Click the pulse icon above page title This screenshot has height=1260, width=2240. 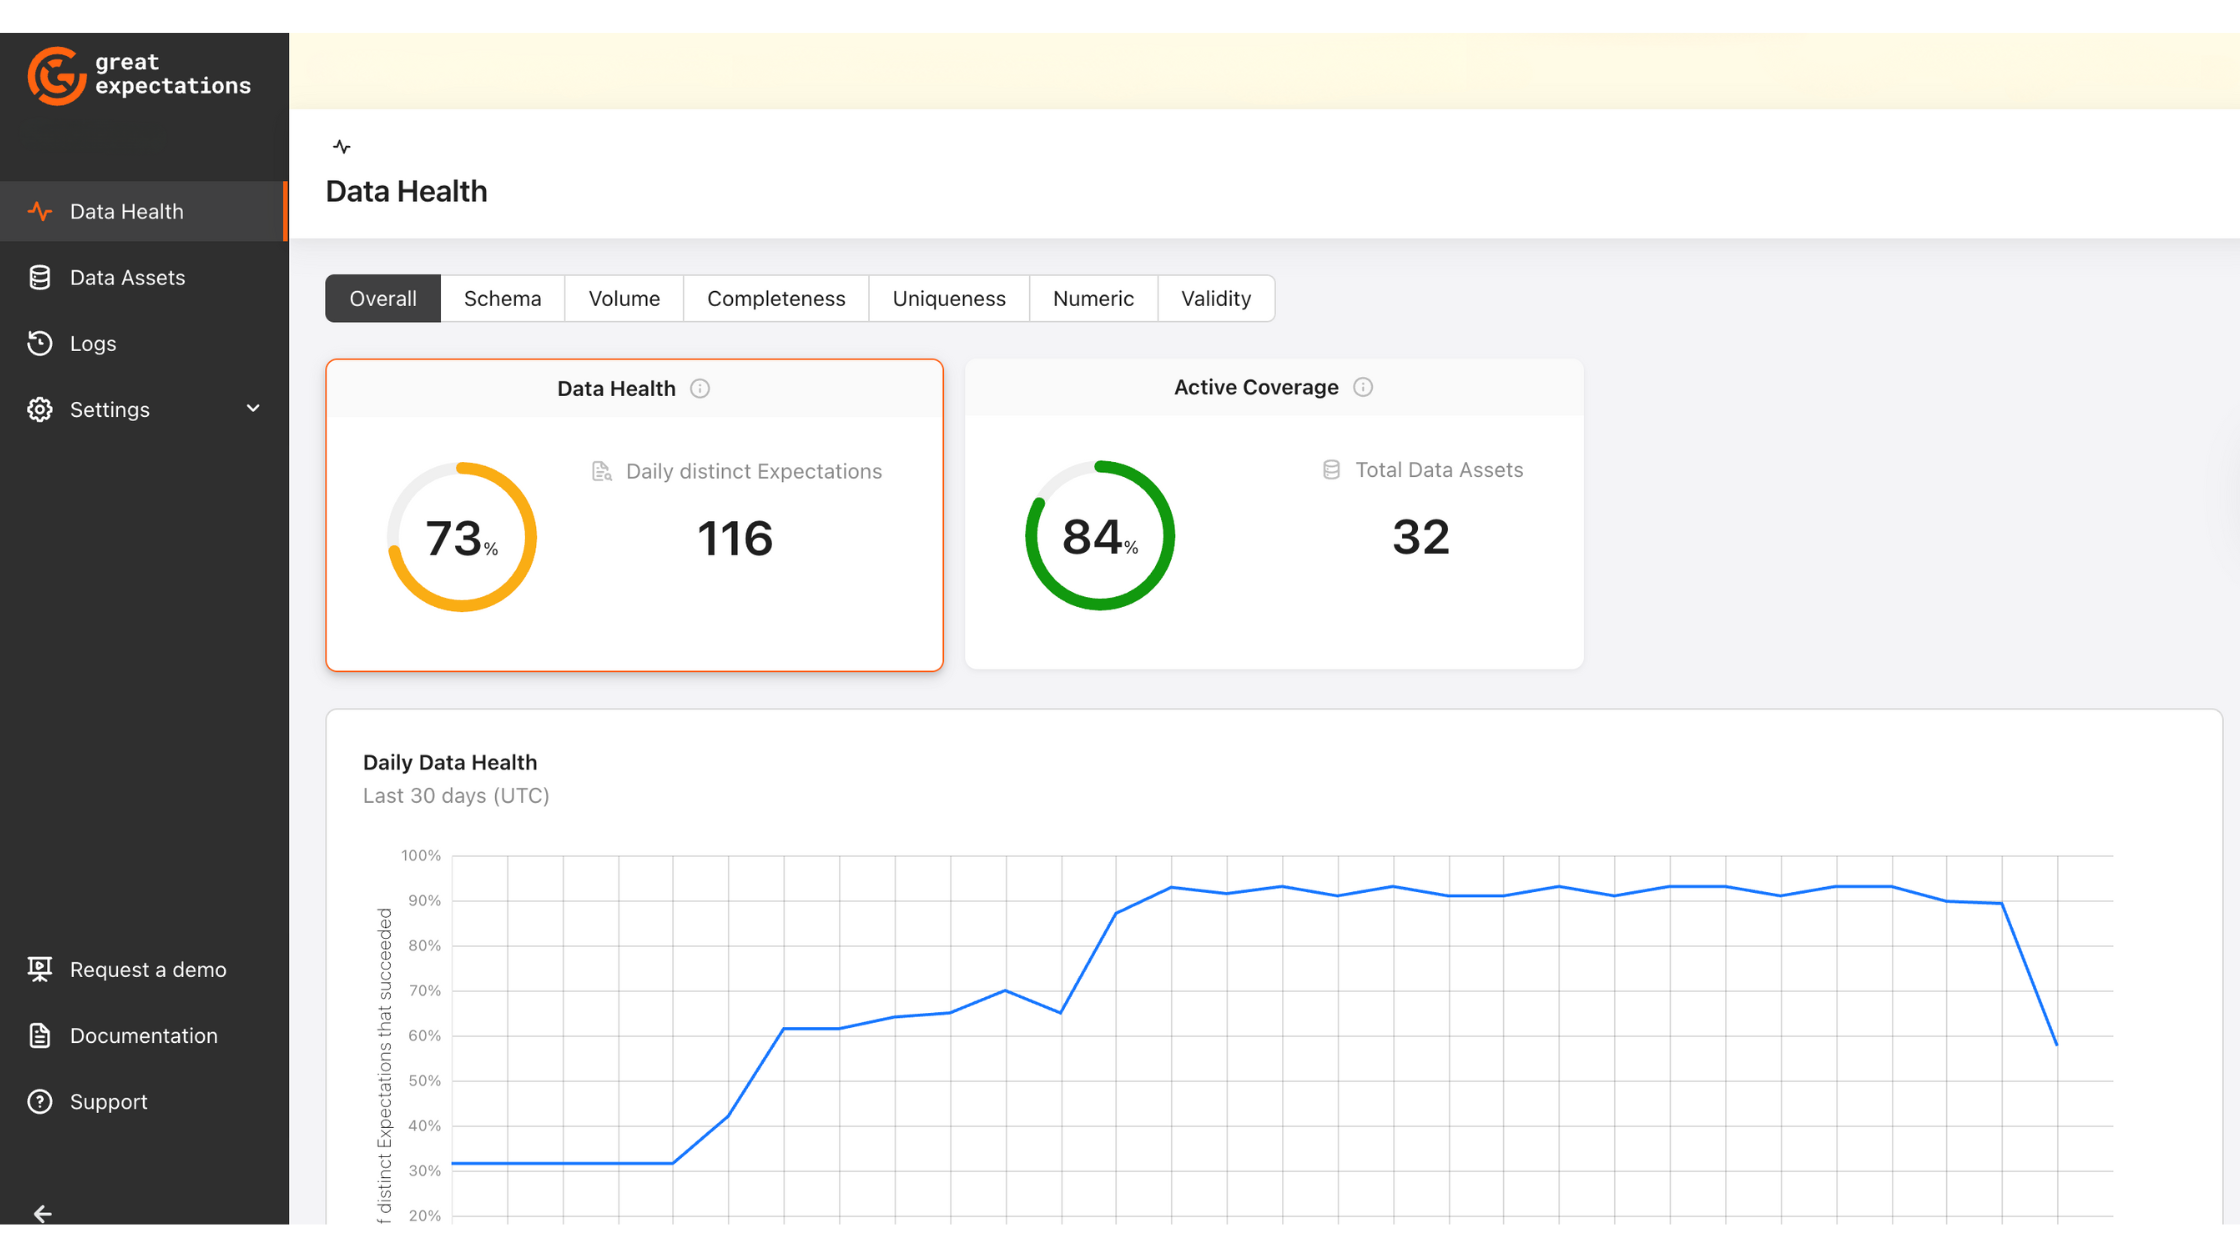(342, 147)
